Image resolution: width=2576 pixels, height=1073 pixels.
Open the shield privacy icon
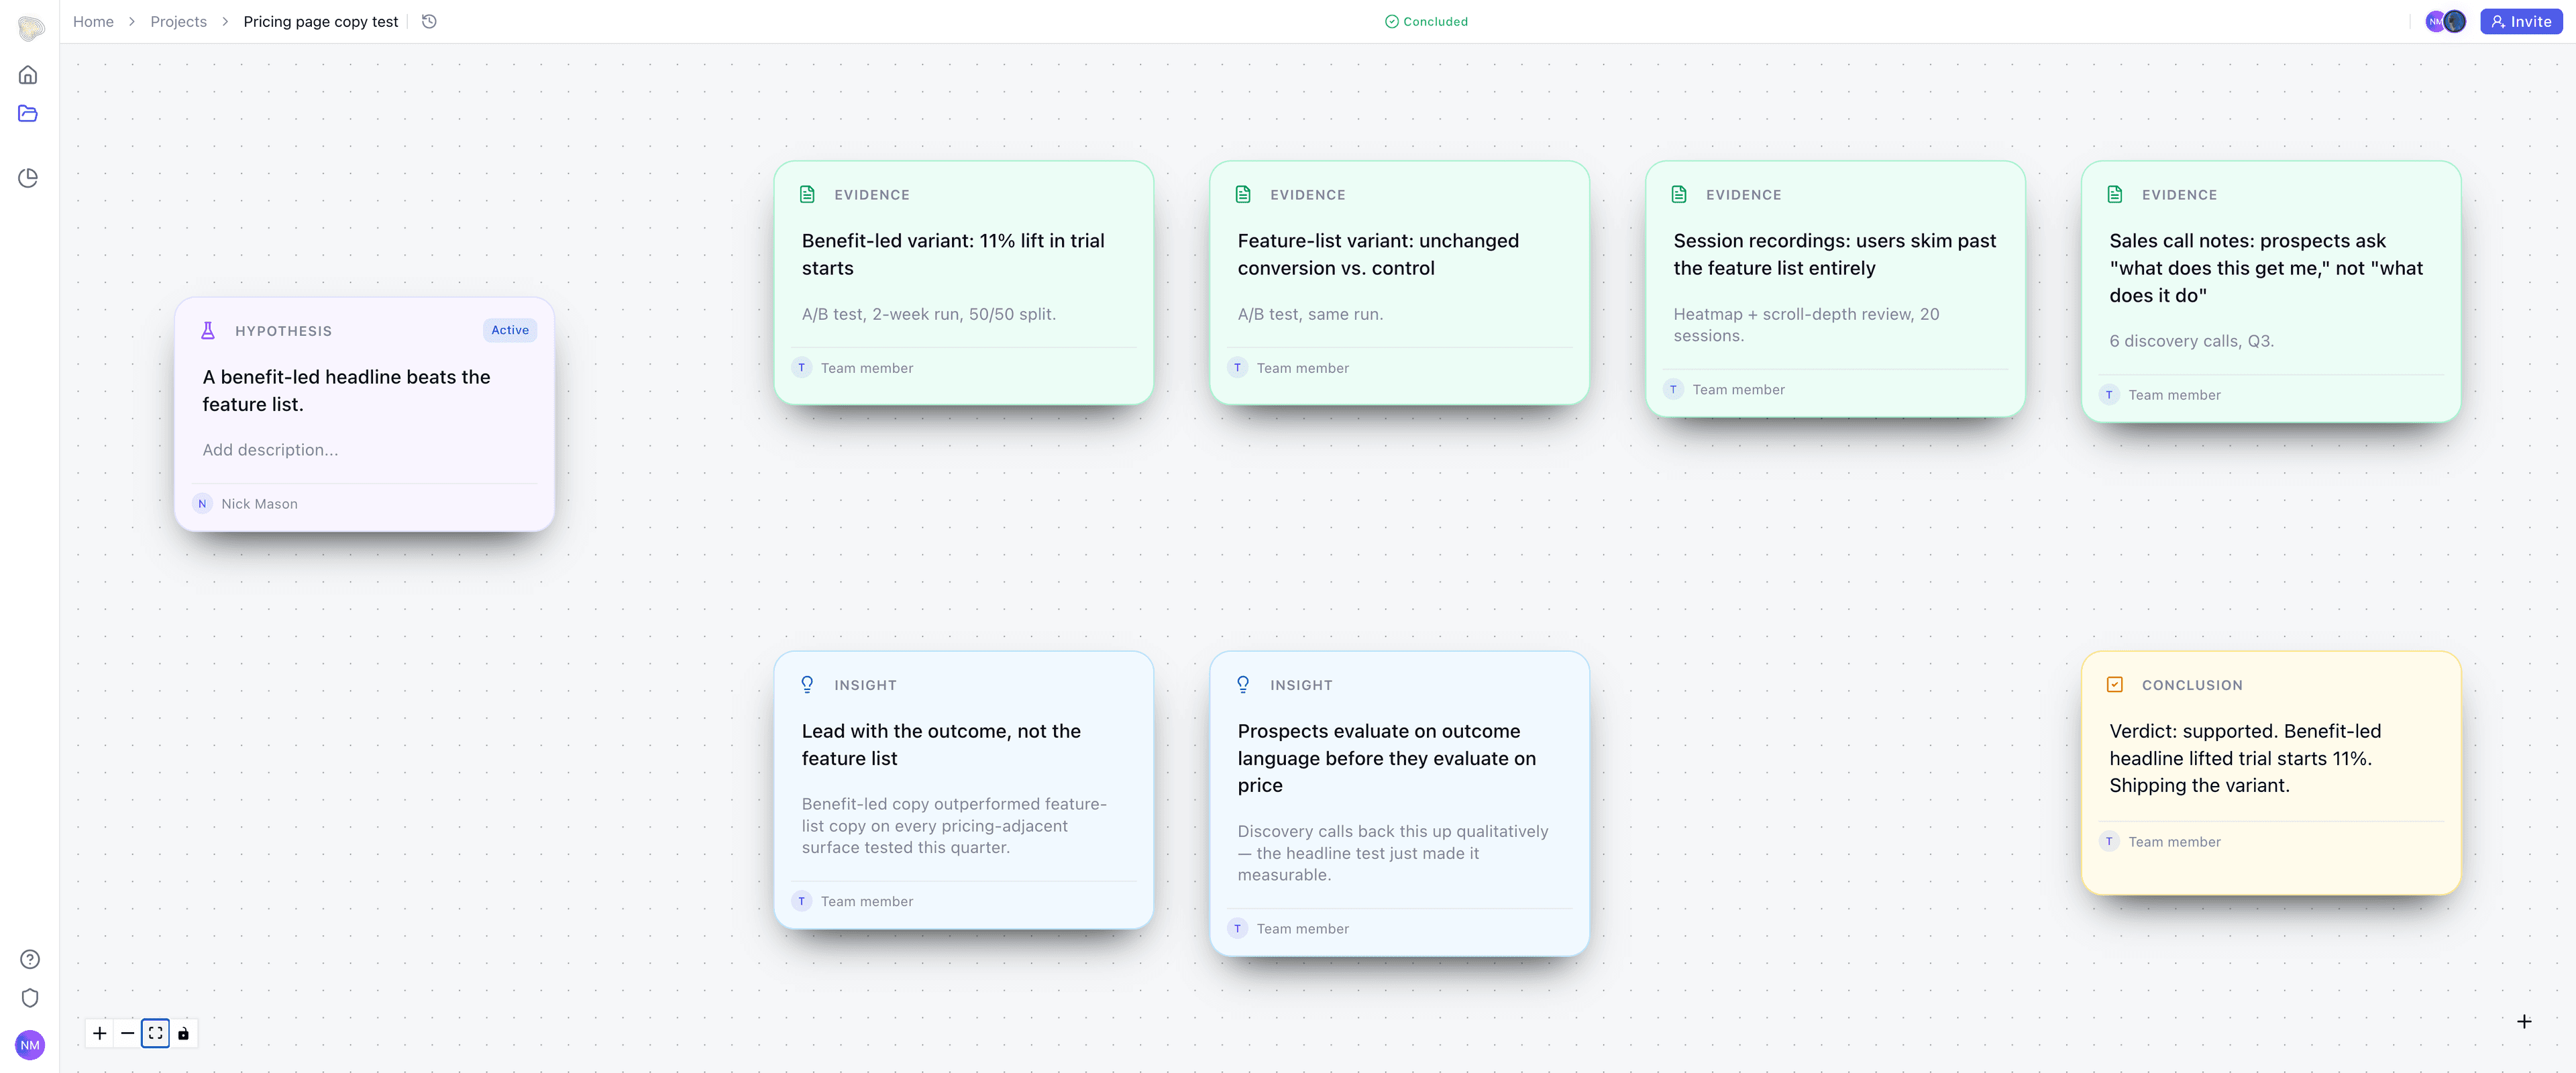point(30,998)
